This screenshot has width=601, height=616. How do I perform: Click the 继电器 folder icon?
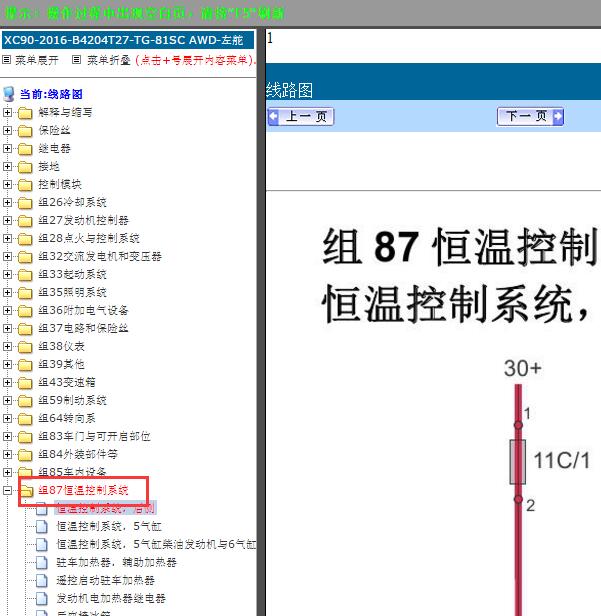click(25, 149)
